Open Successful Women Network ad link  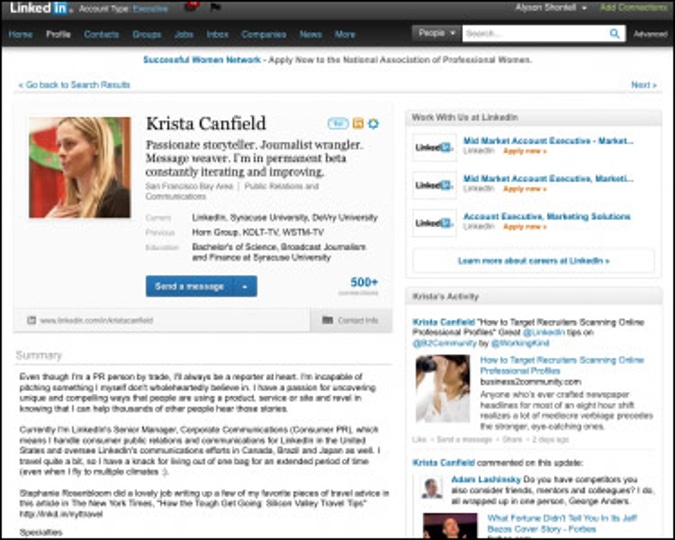point(202,59)
